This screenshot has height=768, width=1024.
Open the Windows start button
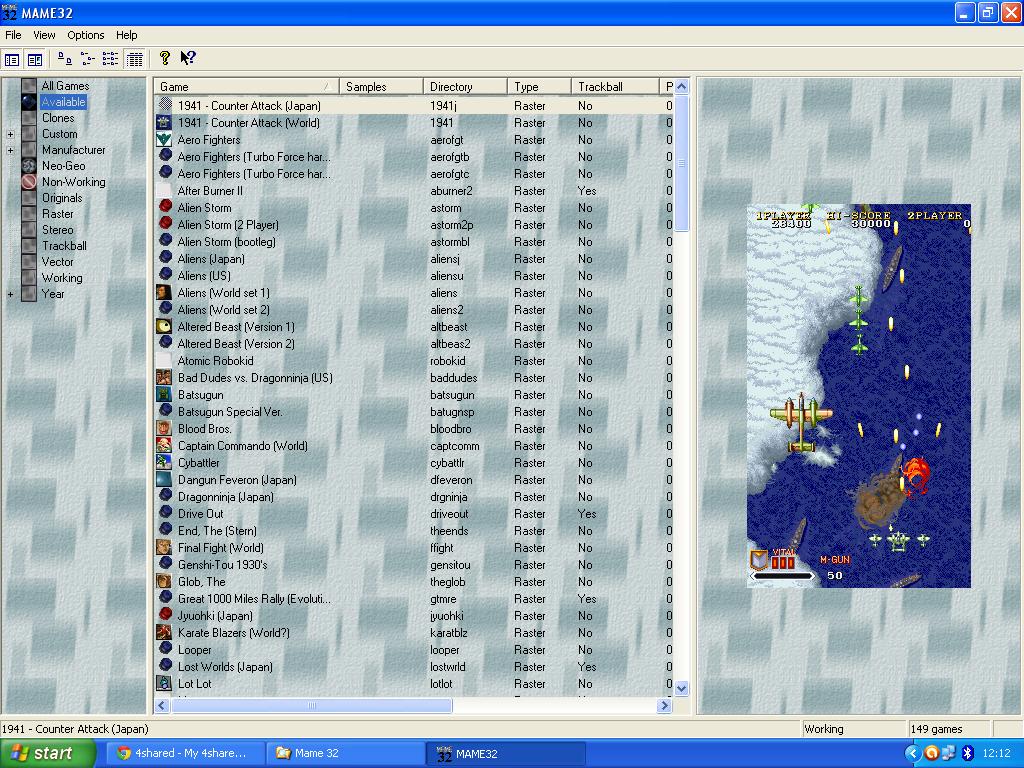(48, 754)
